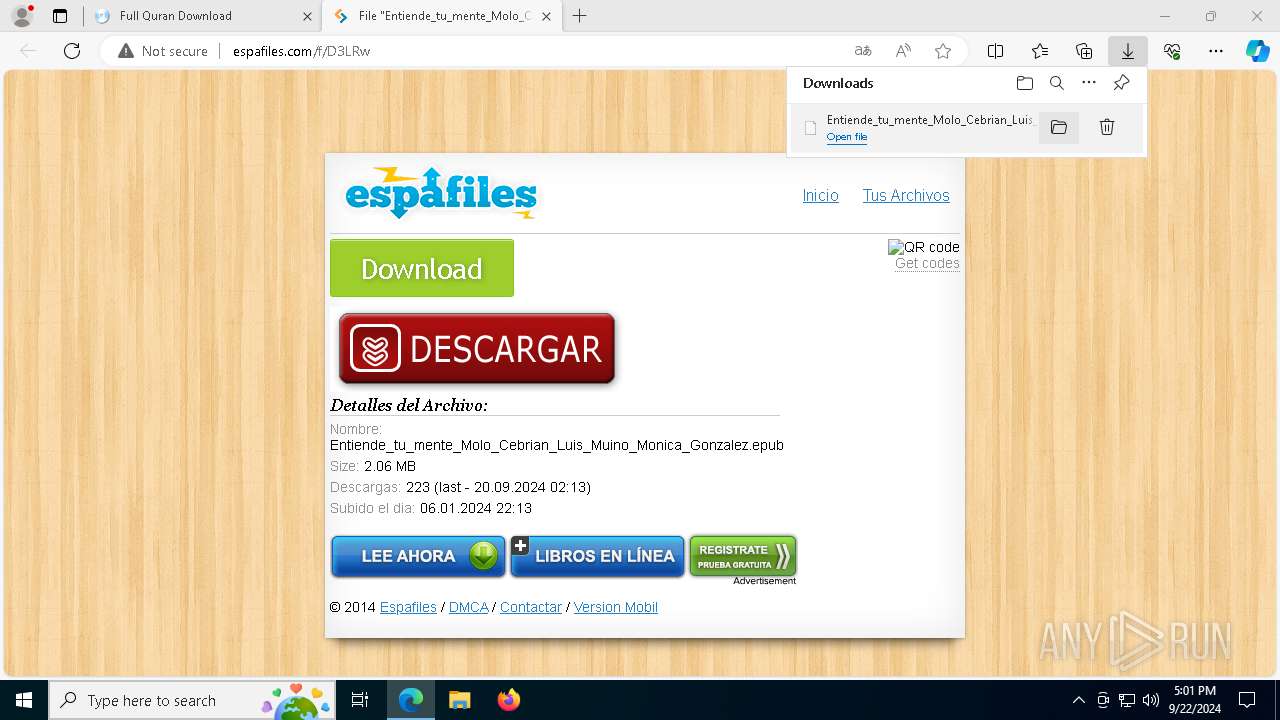The image size is (1280, 720).
Task: Open Version Mobil footer link
Action: point(616,607)
